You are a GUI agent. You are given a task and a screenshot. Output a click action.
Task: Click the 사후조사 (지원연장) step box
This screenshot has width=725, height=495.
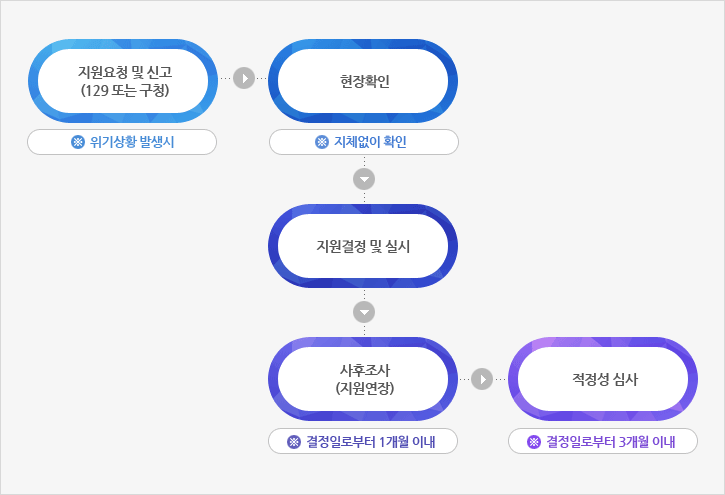point(363,379)
